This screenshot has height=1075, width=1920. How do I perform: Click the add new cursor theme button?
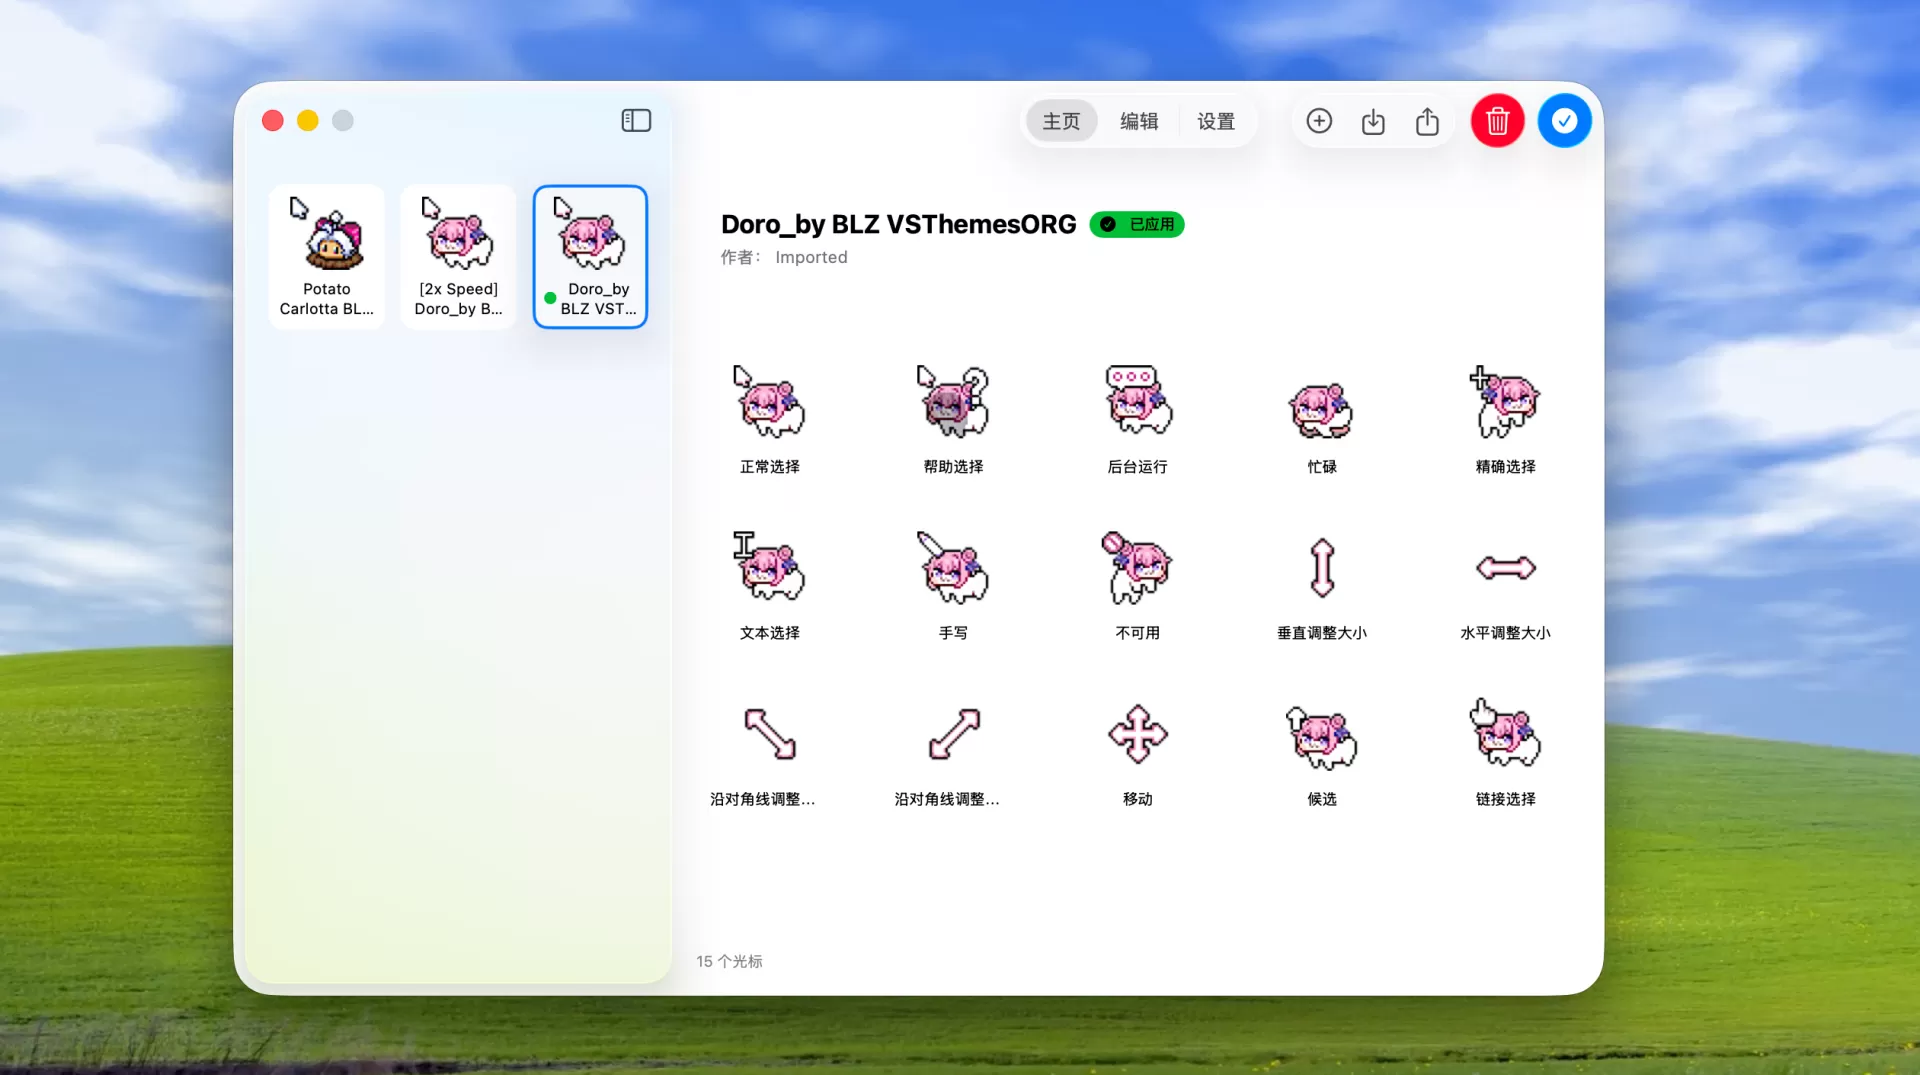click(1319, 121)
